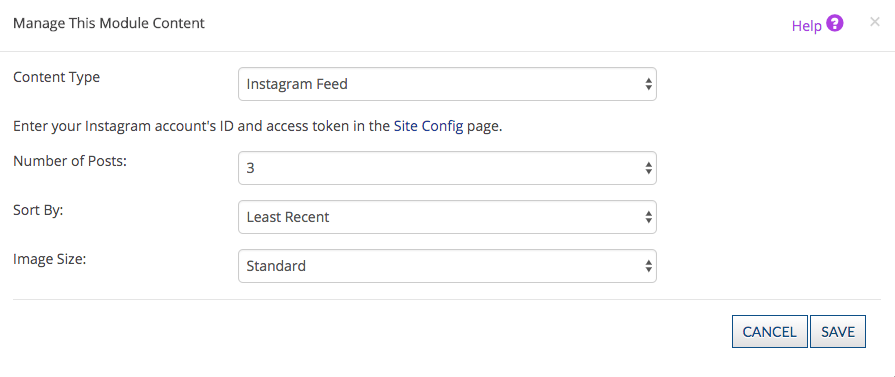Click the Image Size label
Image resolution: width=895 pixels, height=377 pixels.
tap(49, 259)
